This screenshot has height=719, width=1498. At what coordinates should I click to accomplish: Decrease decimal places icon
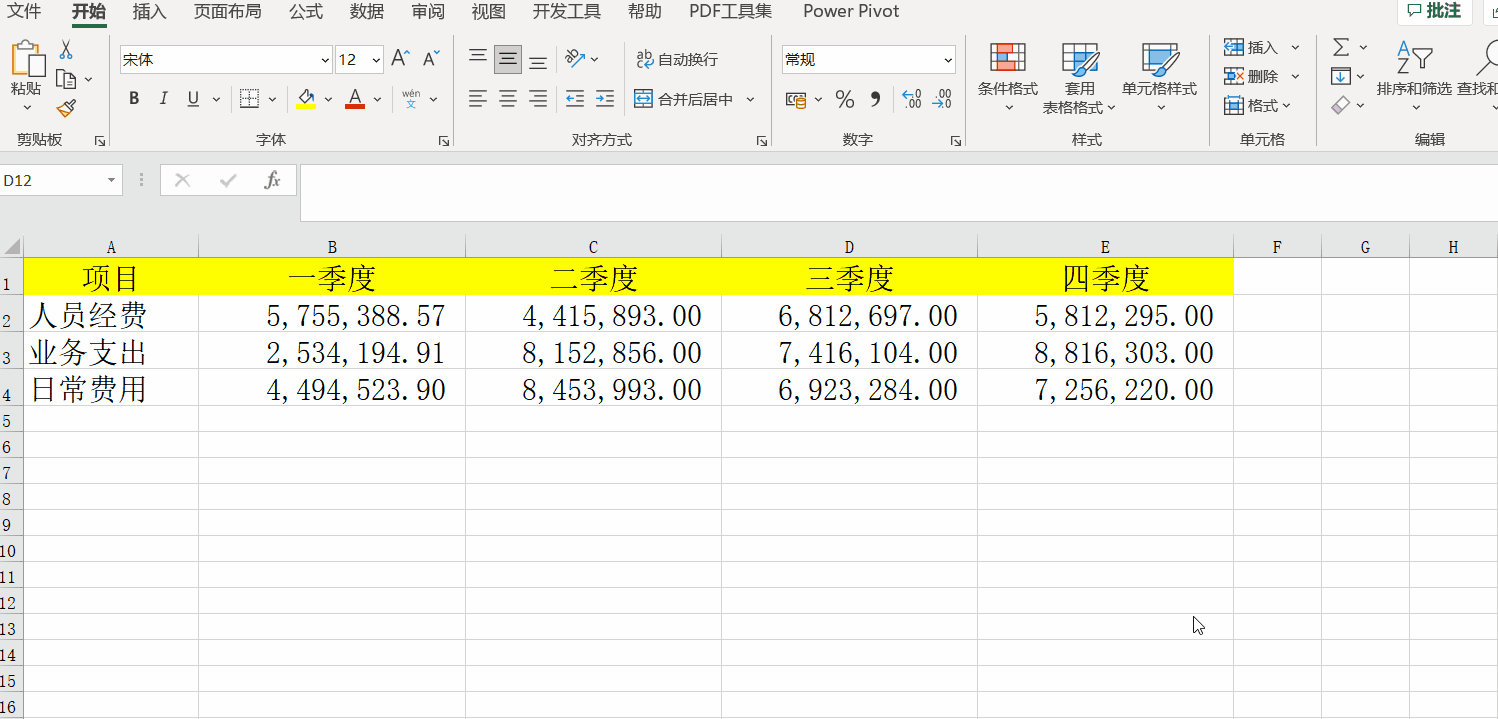tap(942, 99)
